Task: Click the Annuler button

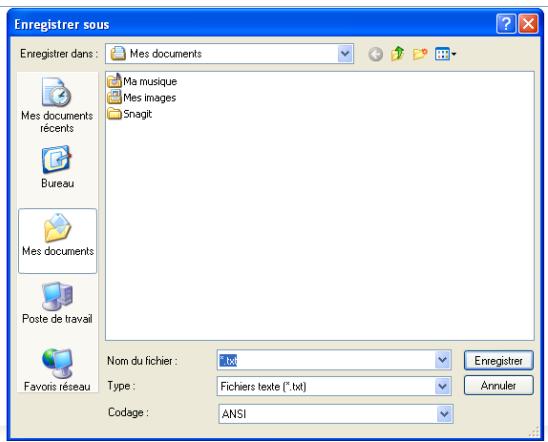Action: click(499, 385)
